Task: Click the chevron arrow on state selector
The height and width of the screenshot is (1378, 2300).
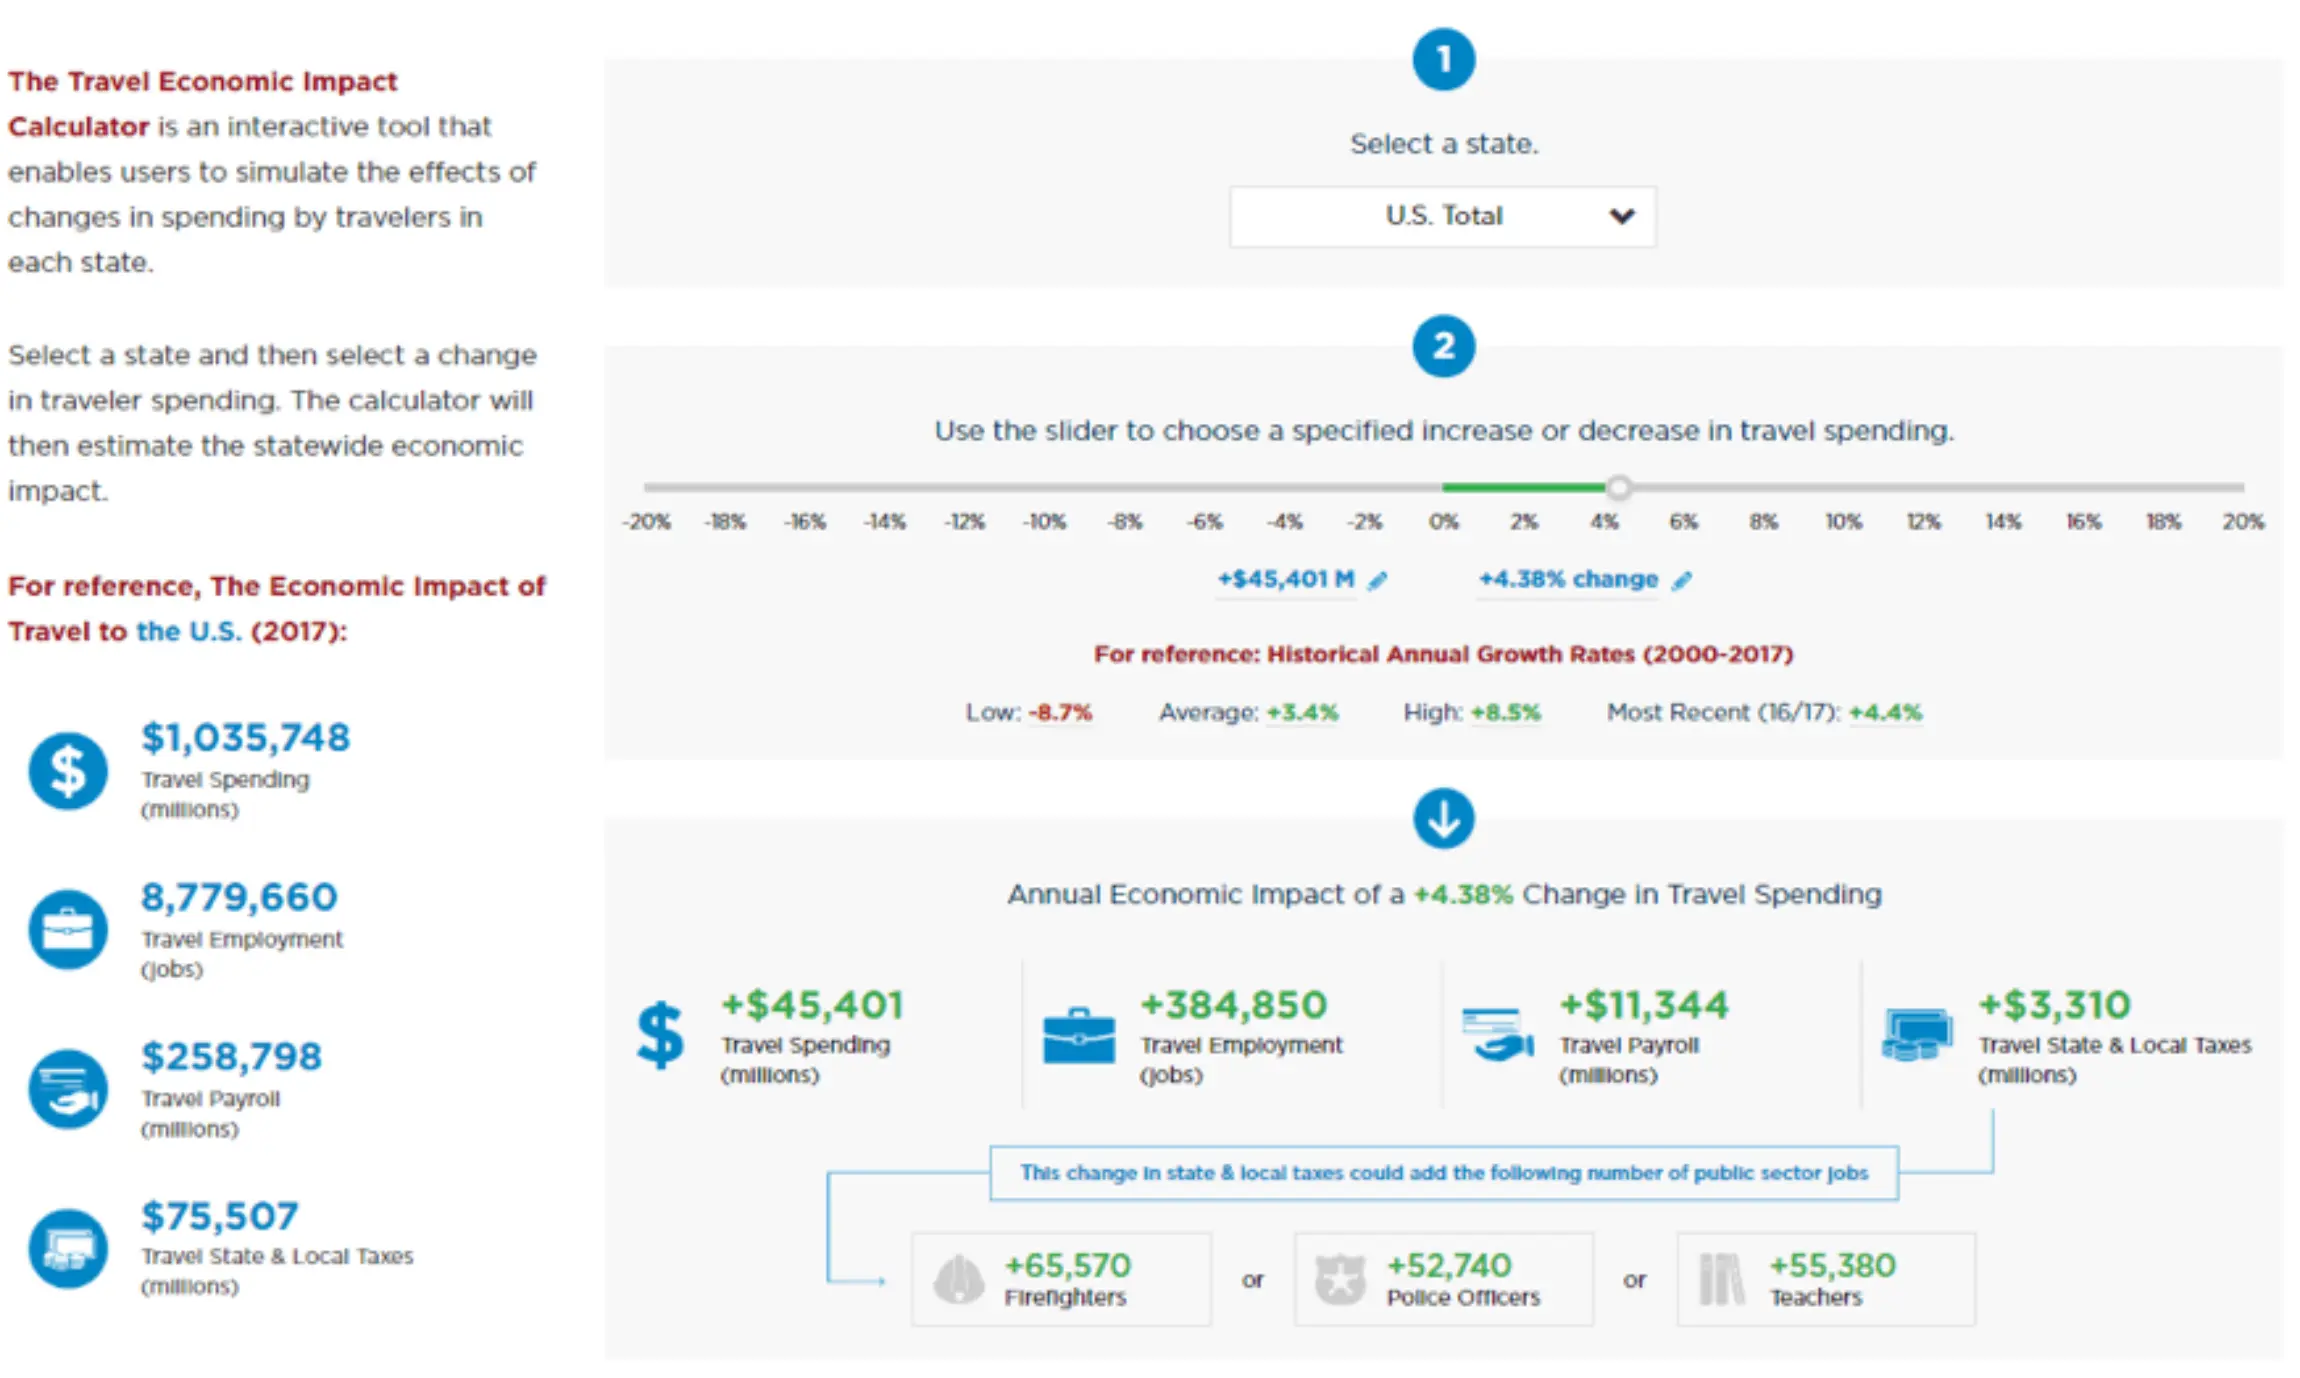Action: pyautogui.click(x=1622, y=216)
